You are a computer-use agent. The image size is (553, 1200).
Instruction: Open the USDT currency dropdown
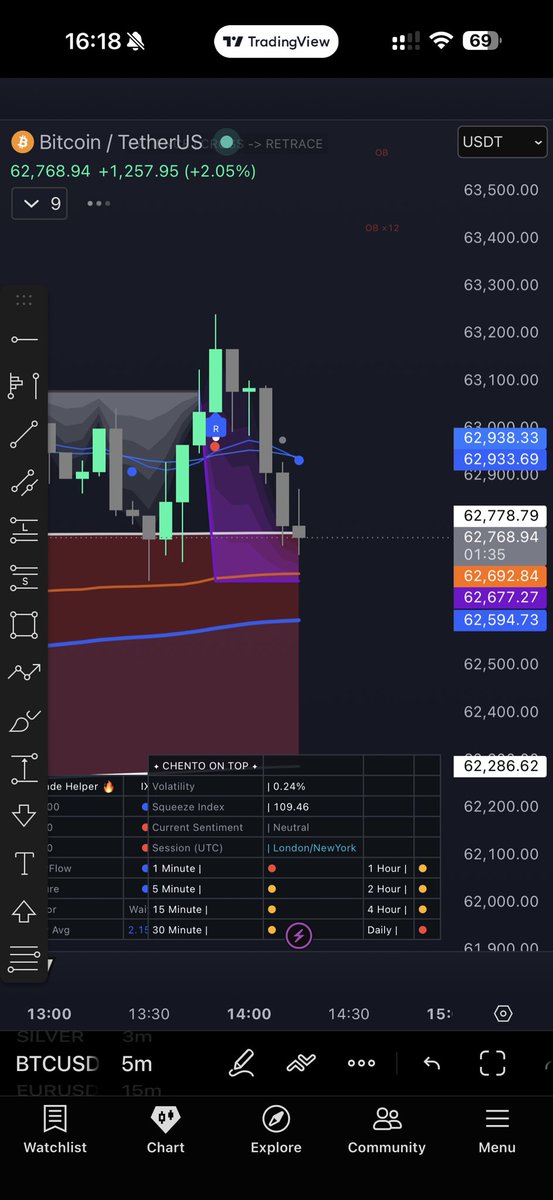pos(503,142)
